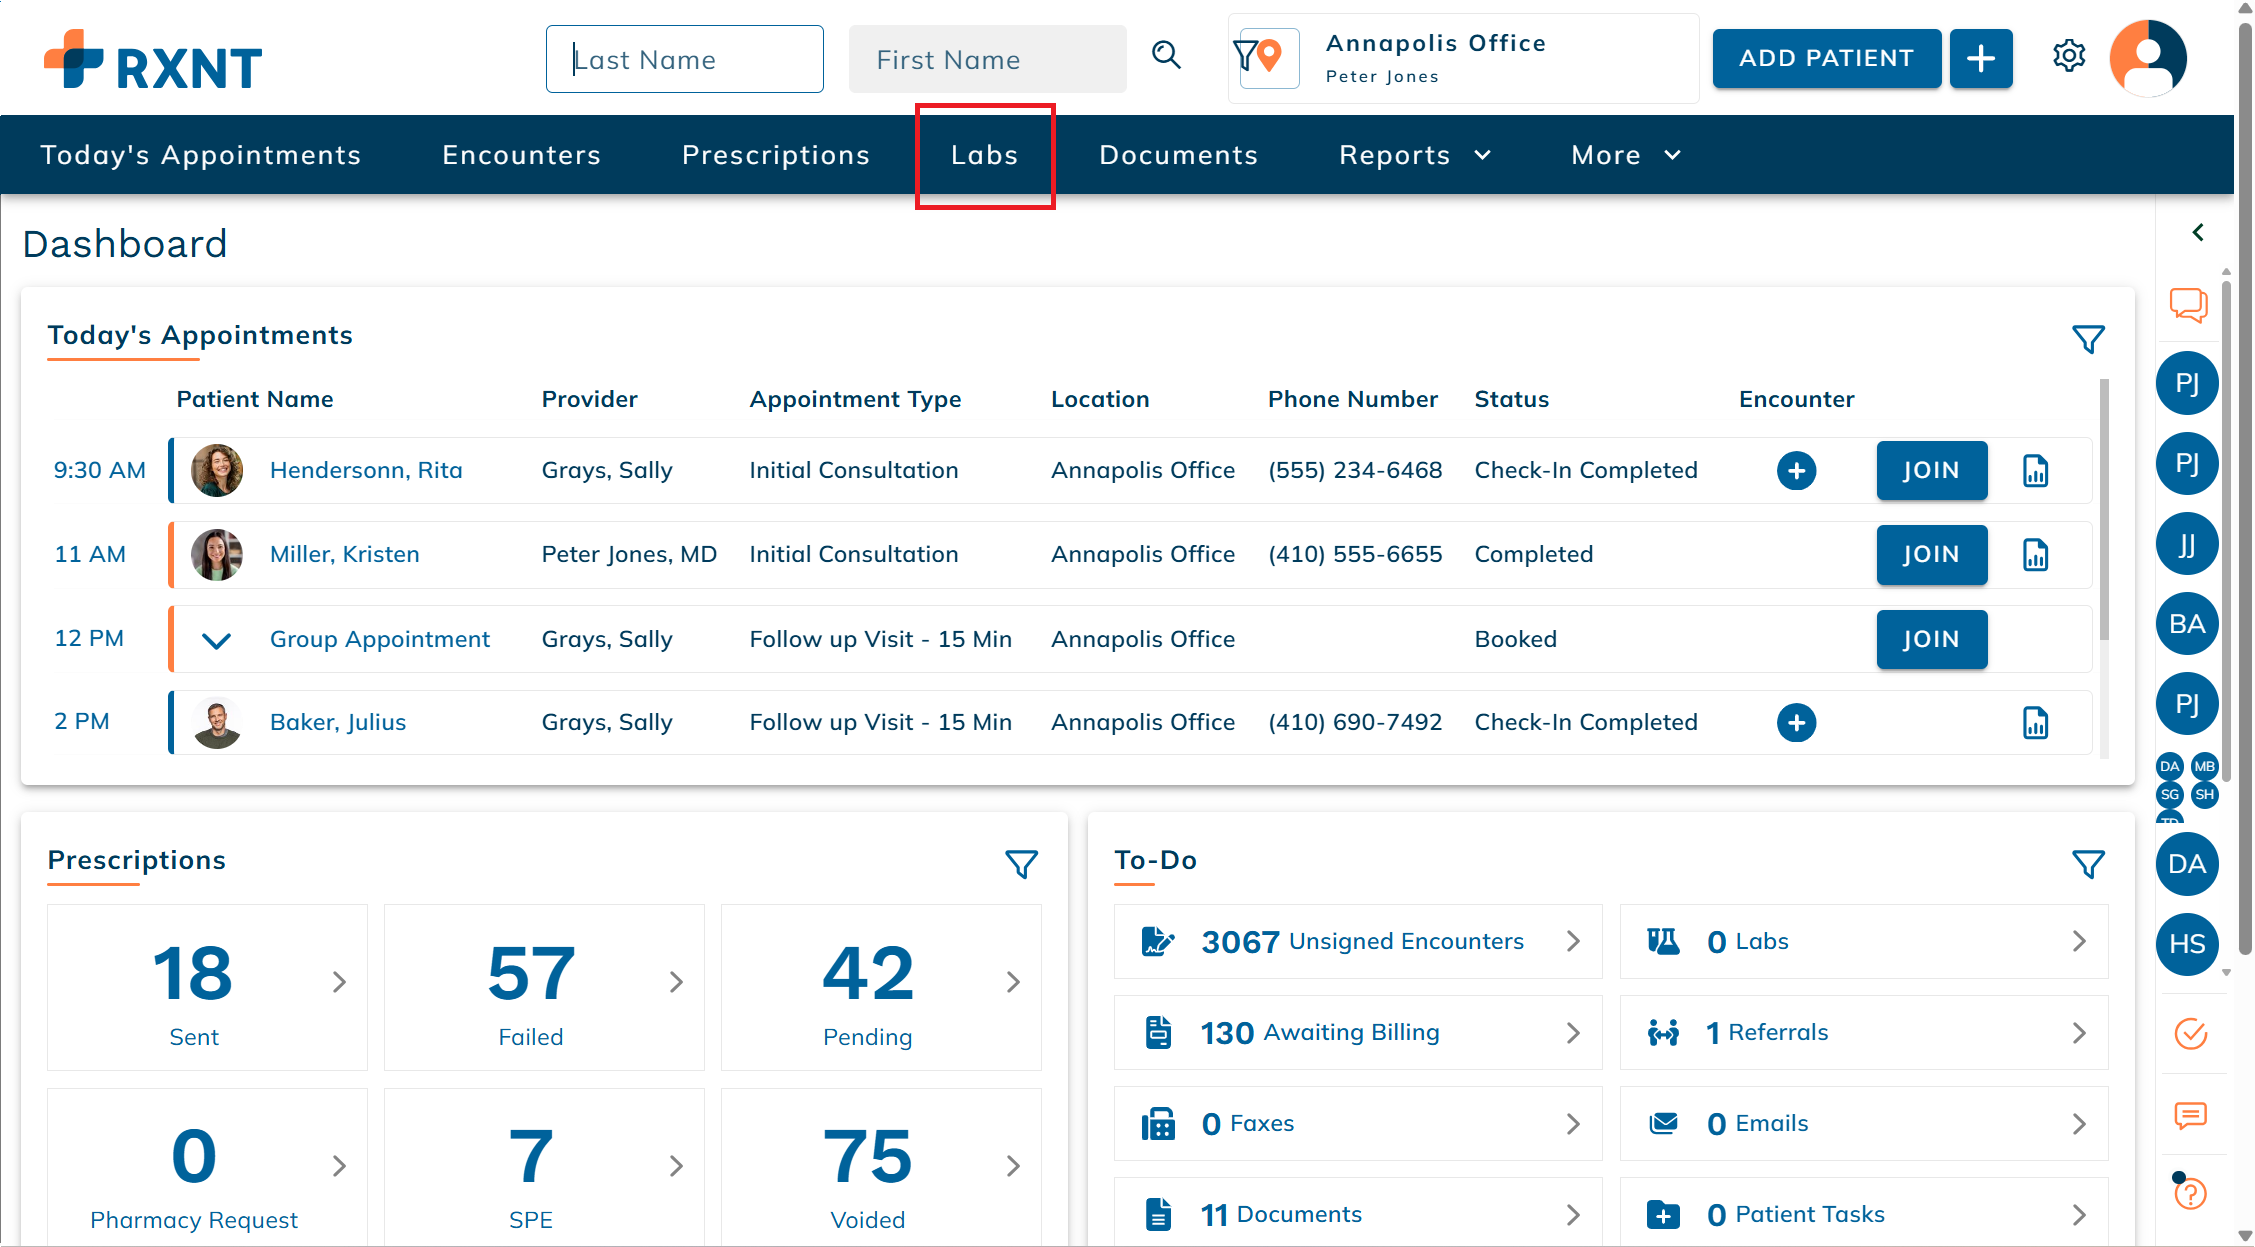The width and height of the screenshot is (2255, 1247).
Task: Join Miller, Kristen's appointment
Action: 1930,555
